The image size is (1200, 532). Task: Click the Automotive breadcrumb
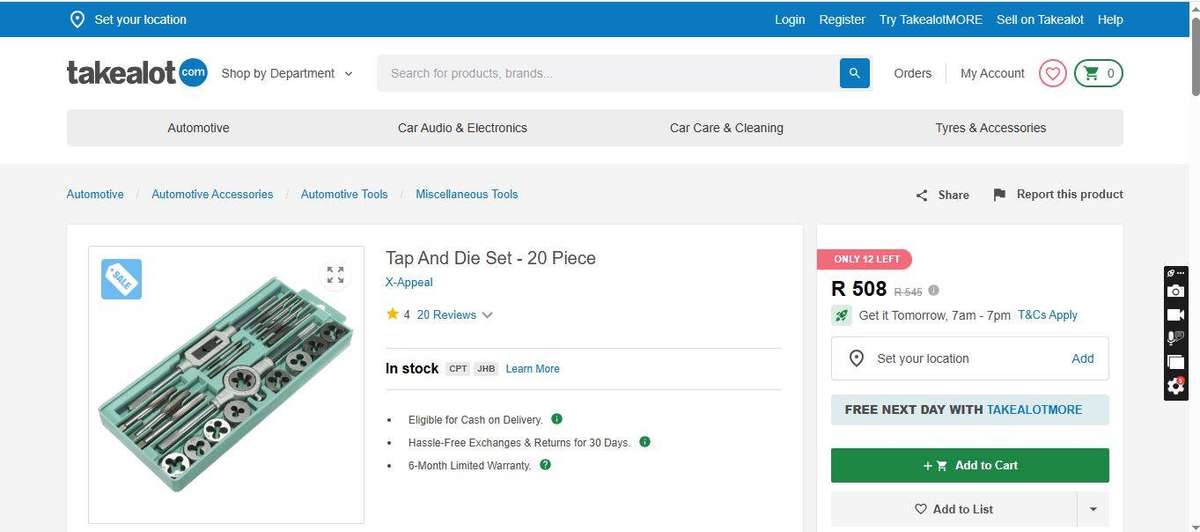pyautogui.click(x=95, y=194)
